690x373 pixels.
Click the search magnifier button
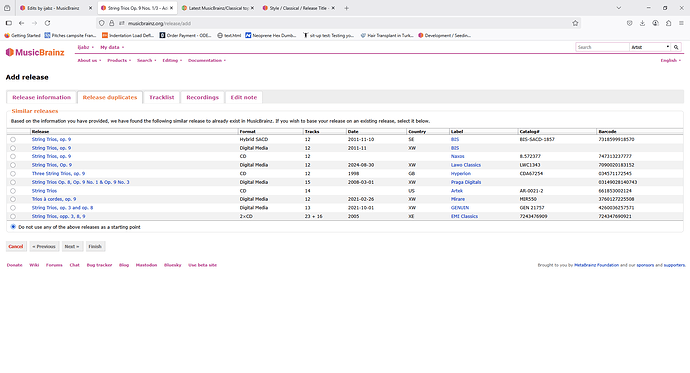(x=676, y=47)
